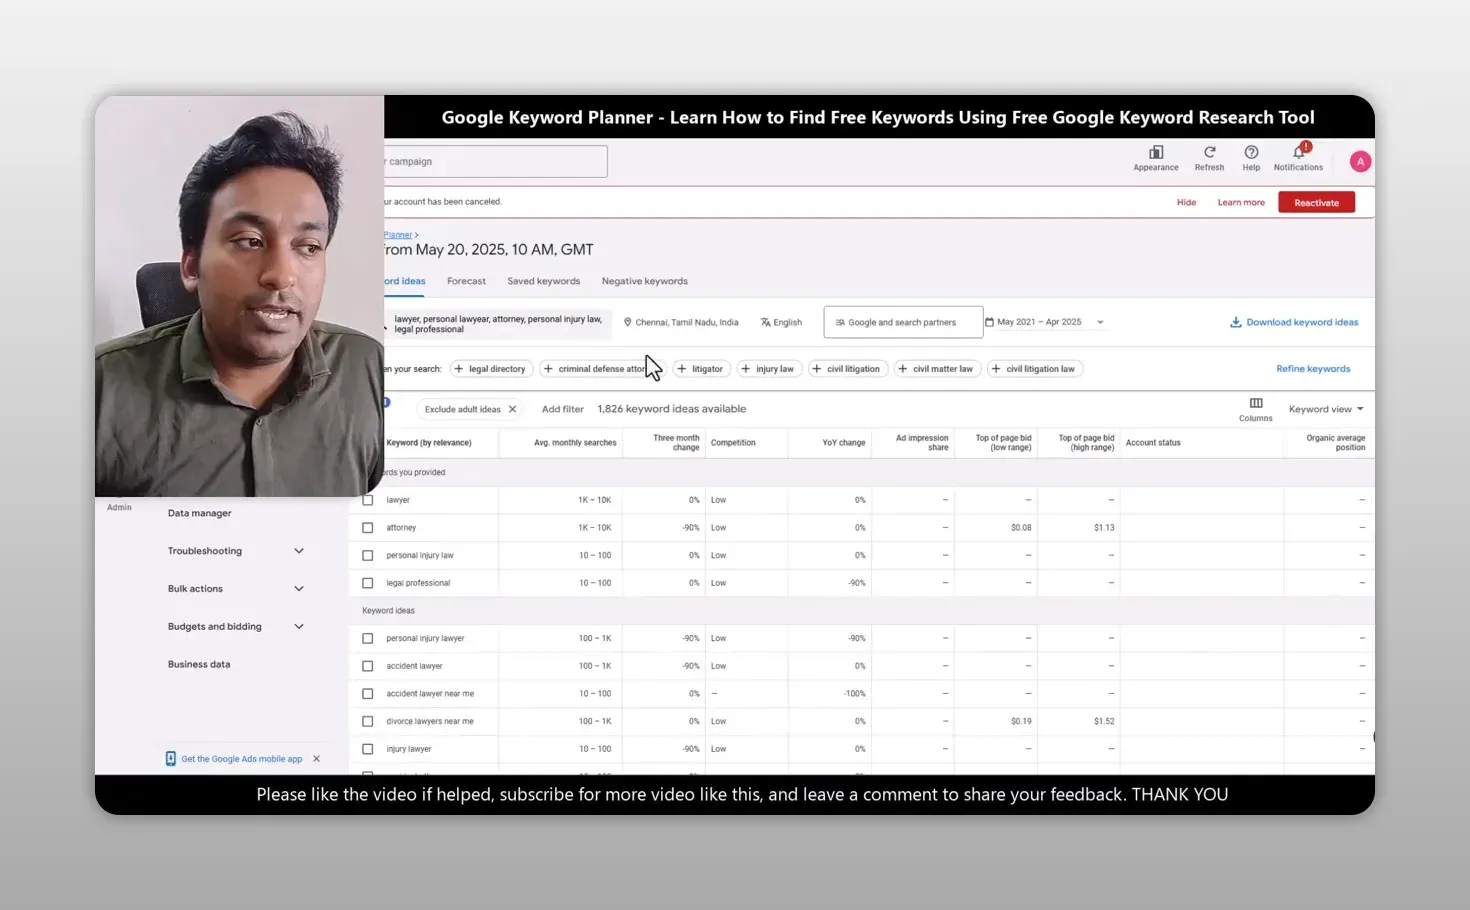Click the calendar icon beside May 2021 – Apr 2025
Screen dimensions: 1470x910
pos(989,322)
